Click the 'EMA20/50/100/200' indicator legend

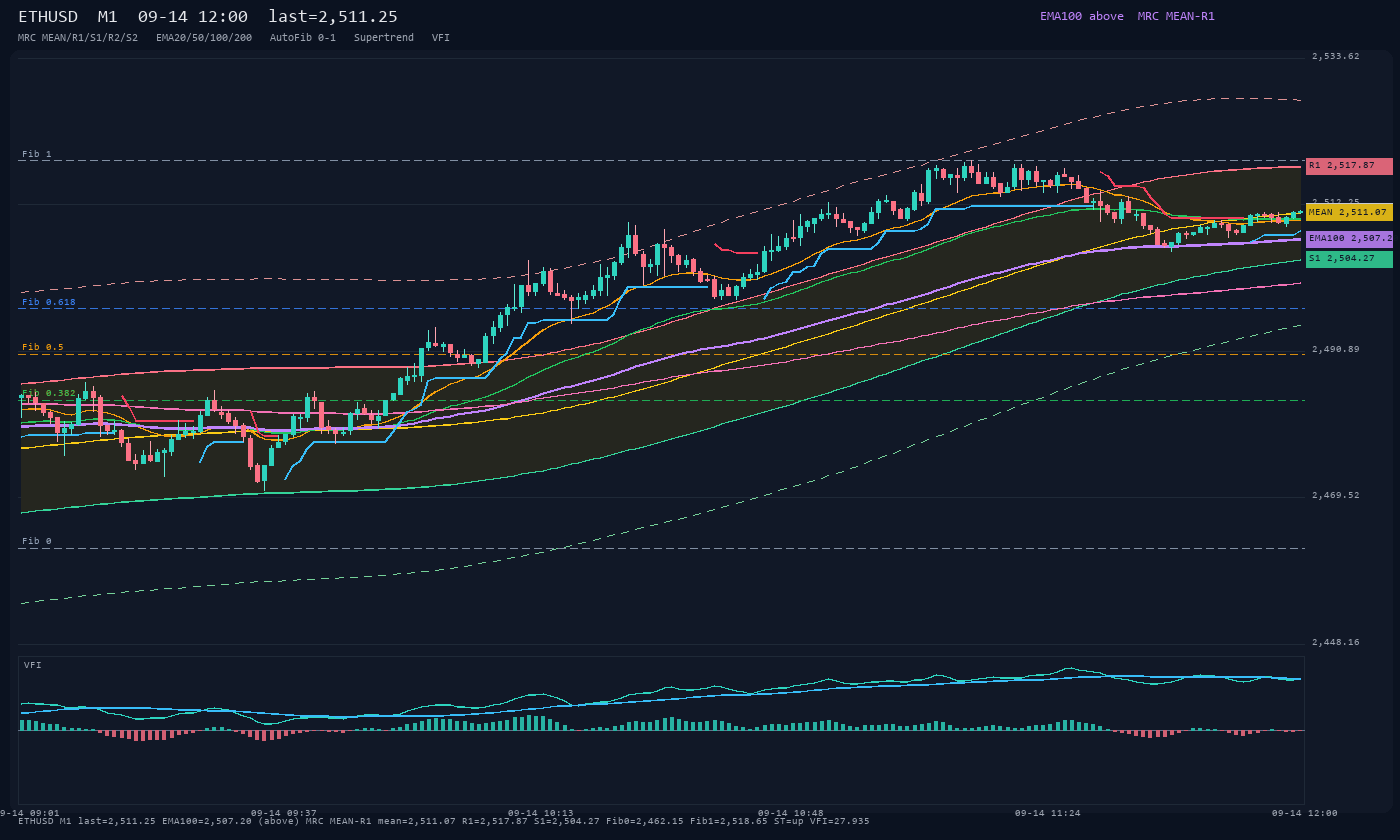click(204, 37)
